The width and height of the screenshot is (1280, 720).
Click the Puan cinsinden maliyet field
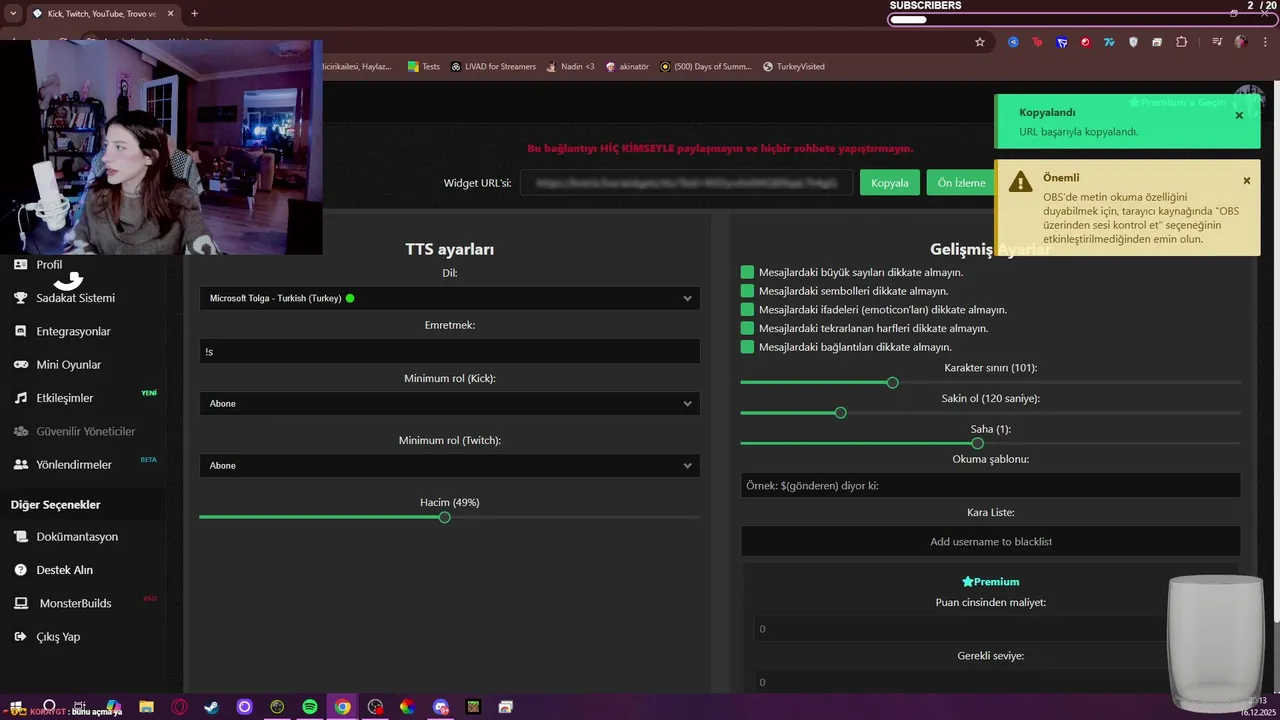pos(990,629)
